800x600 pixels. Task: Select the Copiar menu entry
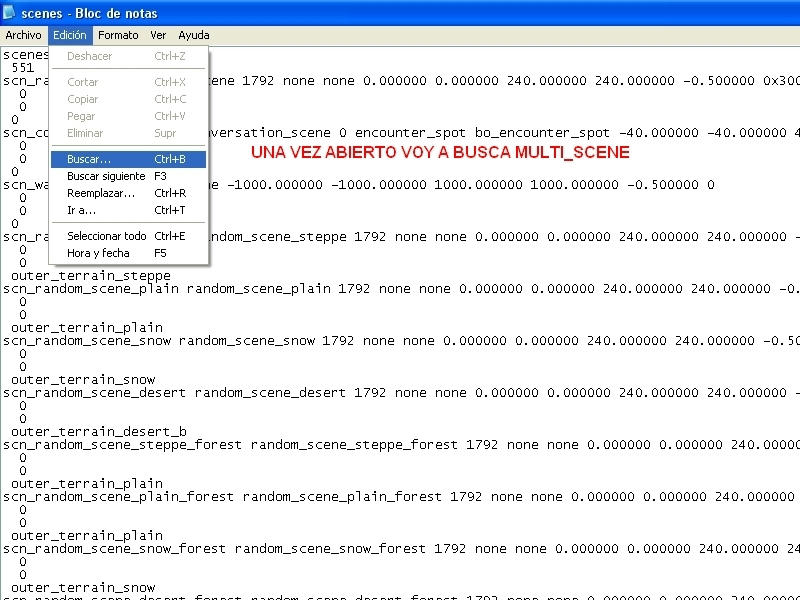pyautogui.click(x=83, y=99)
